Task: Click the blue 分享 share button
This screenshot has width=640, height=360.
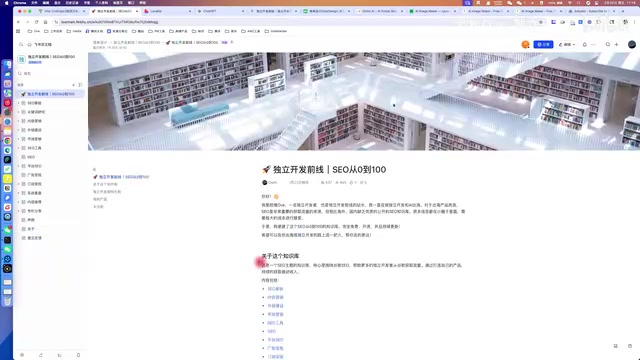Action: click(x=543, y=44)
